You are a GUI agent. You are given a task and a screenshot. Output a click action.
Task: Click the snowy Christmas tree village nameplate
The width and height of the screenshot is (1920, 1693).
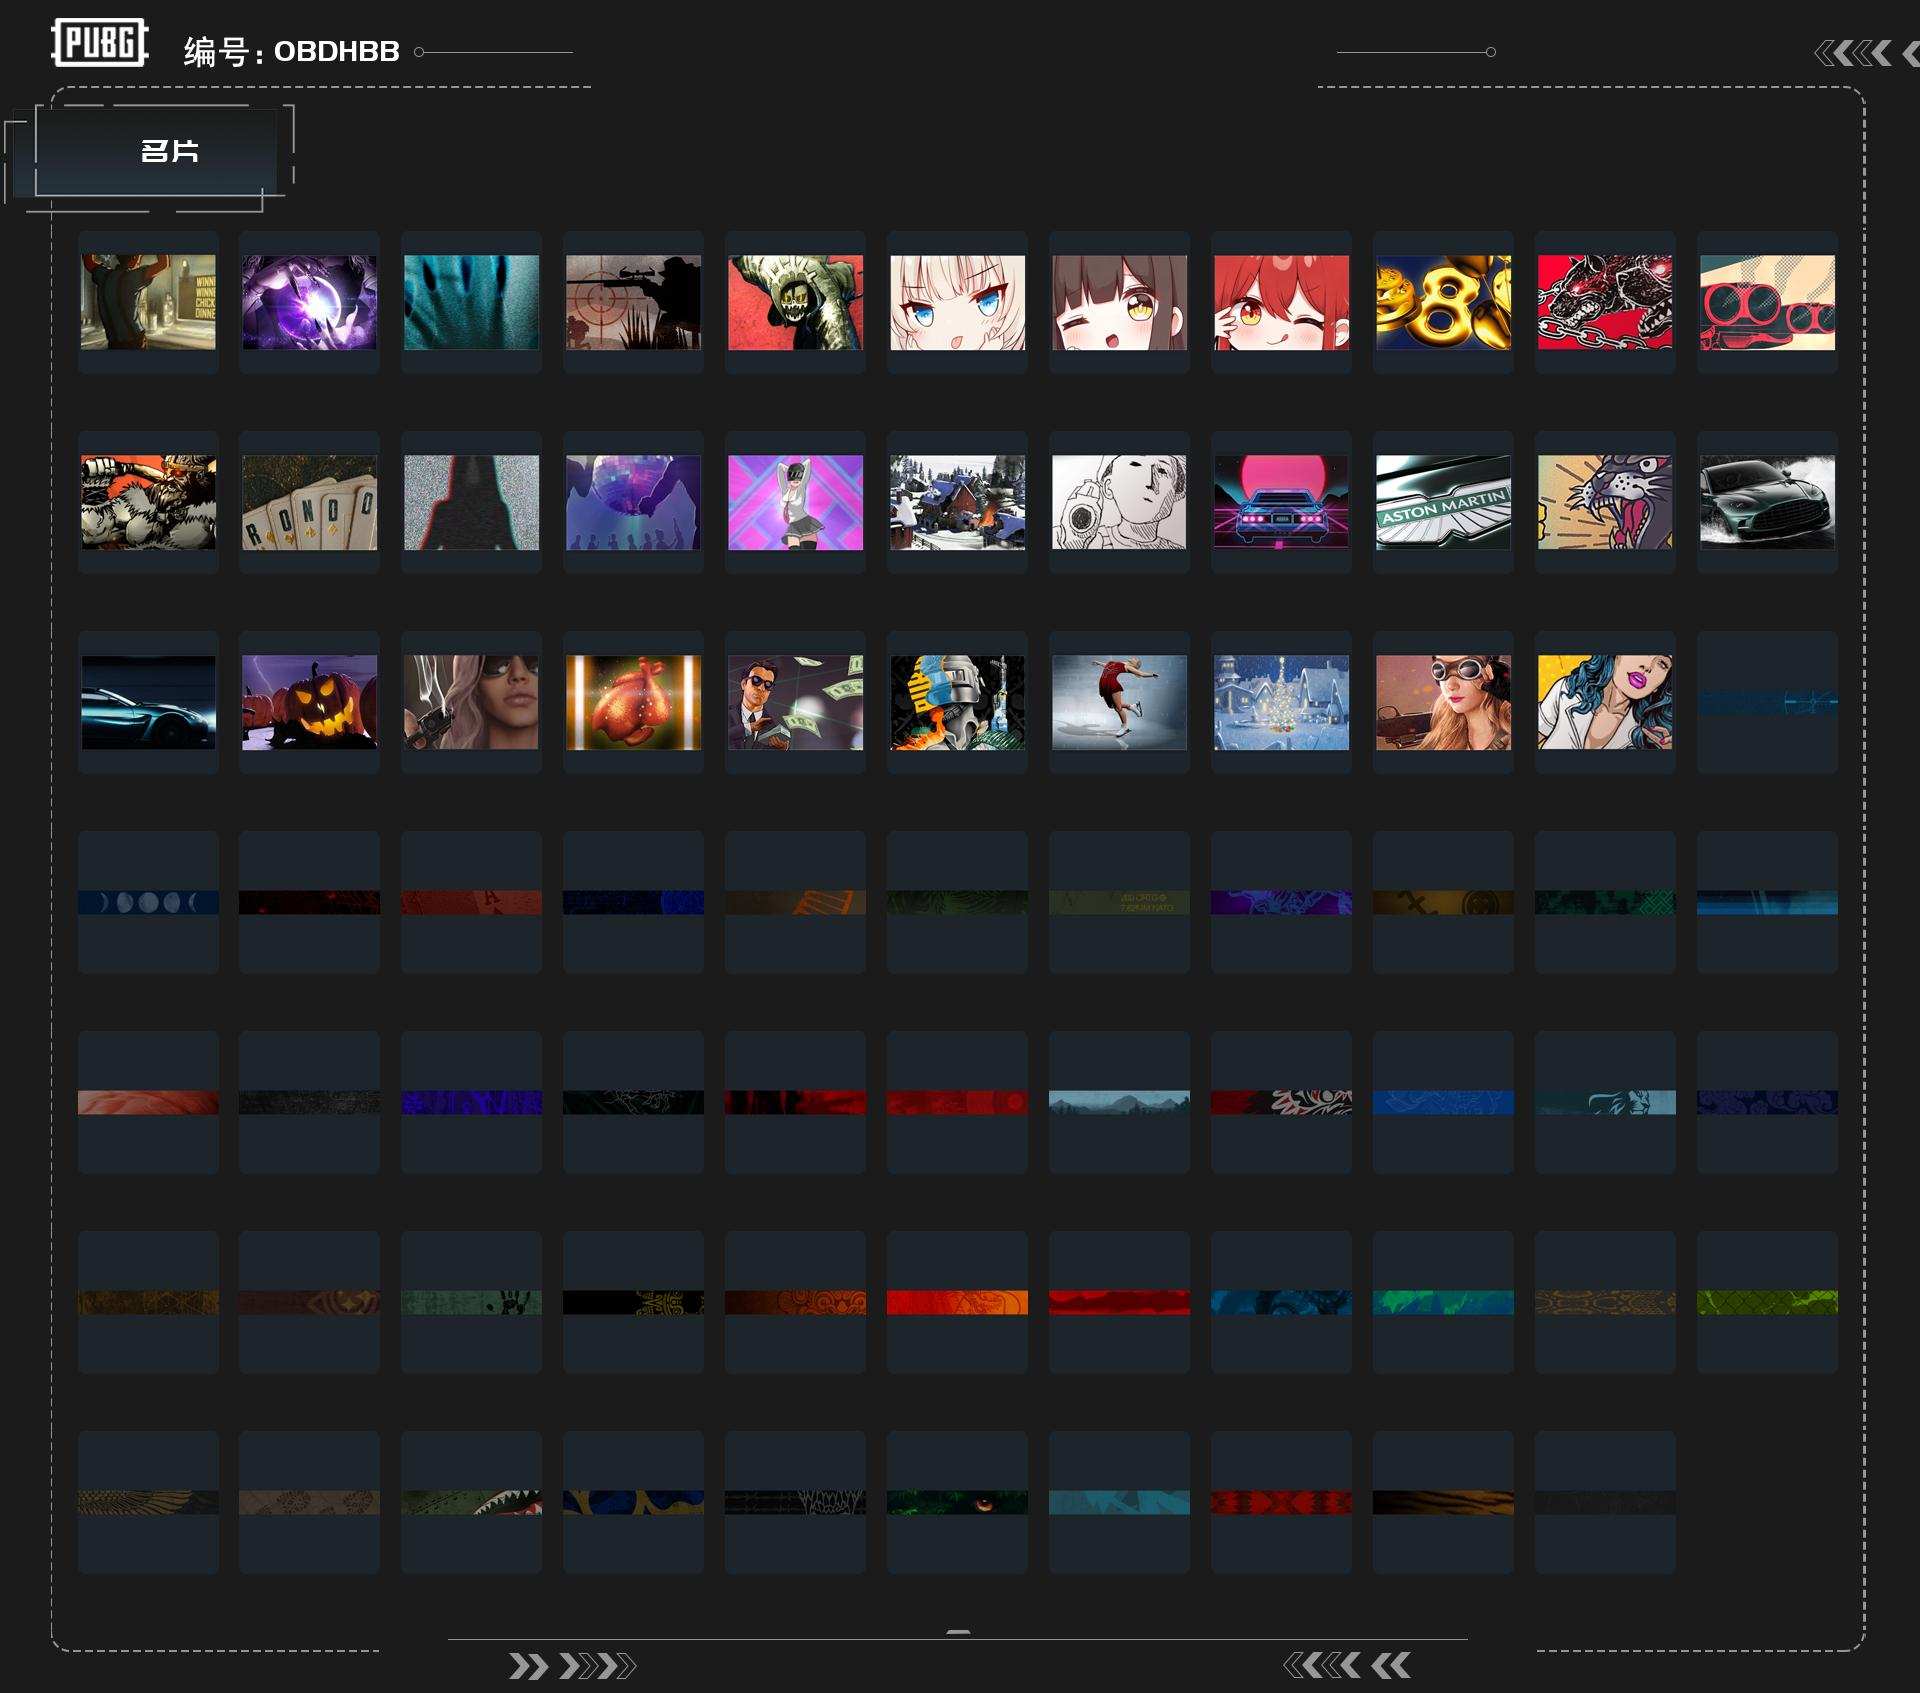coord(1281,702)
